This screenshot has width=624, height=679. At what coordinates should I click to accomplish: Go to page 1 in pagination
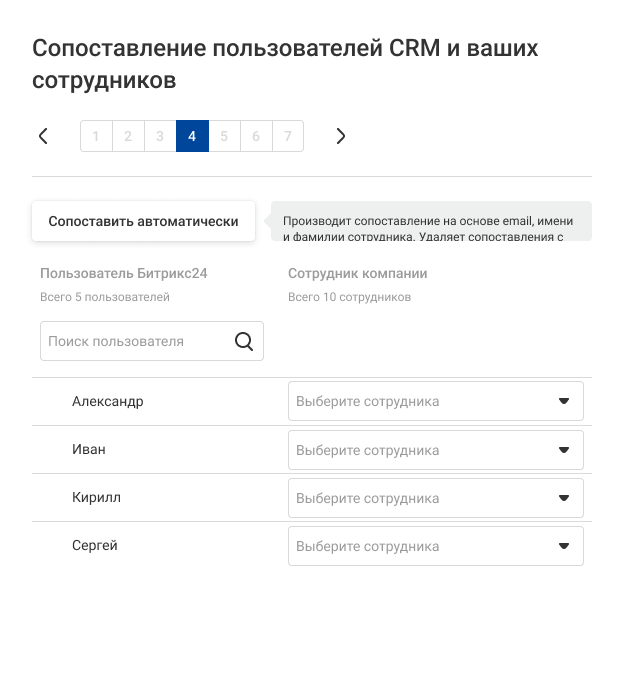pos(96,136)
